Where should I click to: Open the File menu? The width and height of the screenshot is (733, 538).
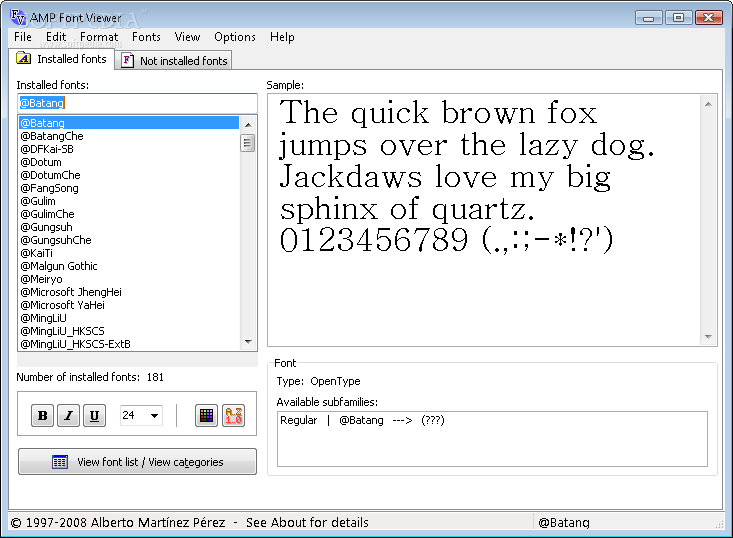point(23,37)
